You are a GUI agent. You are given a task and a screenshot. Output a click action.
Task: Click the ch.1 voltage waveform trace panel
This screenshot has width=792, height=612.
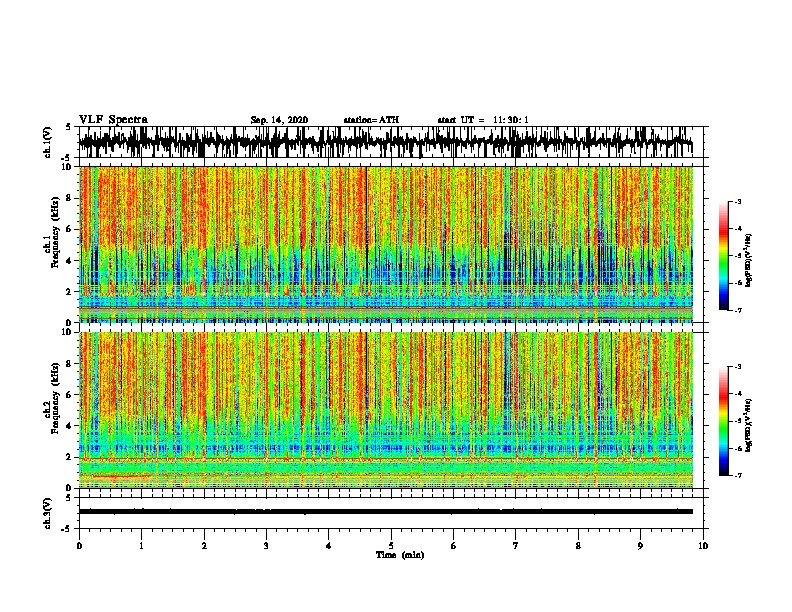(390, 142)
